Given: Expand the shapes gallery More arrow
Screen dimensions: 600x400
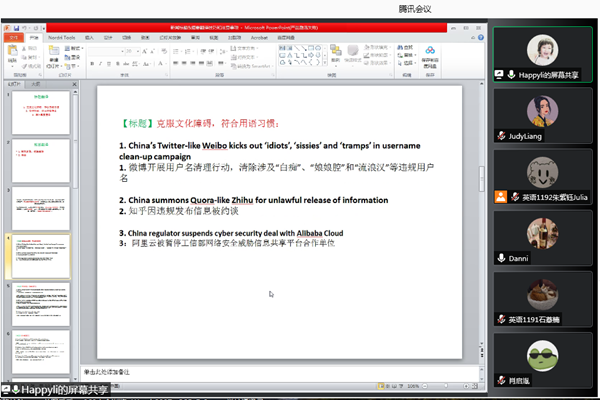Looking at the screenshot, I should (325, 62).
